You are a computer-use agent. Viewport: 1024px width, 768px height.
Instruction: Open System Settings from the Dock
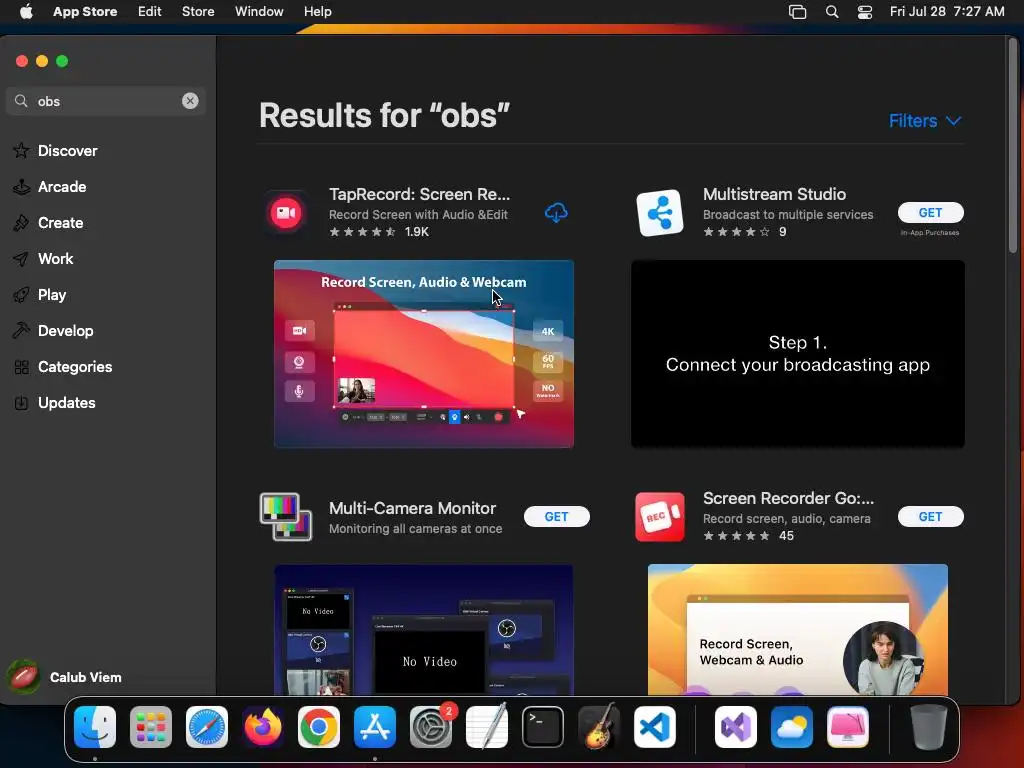(x=431, y=727)
